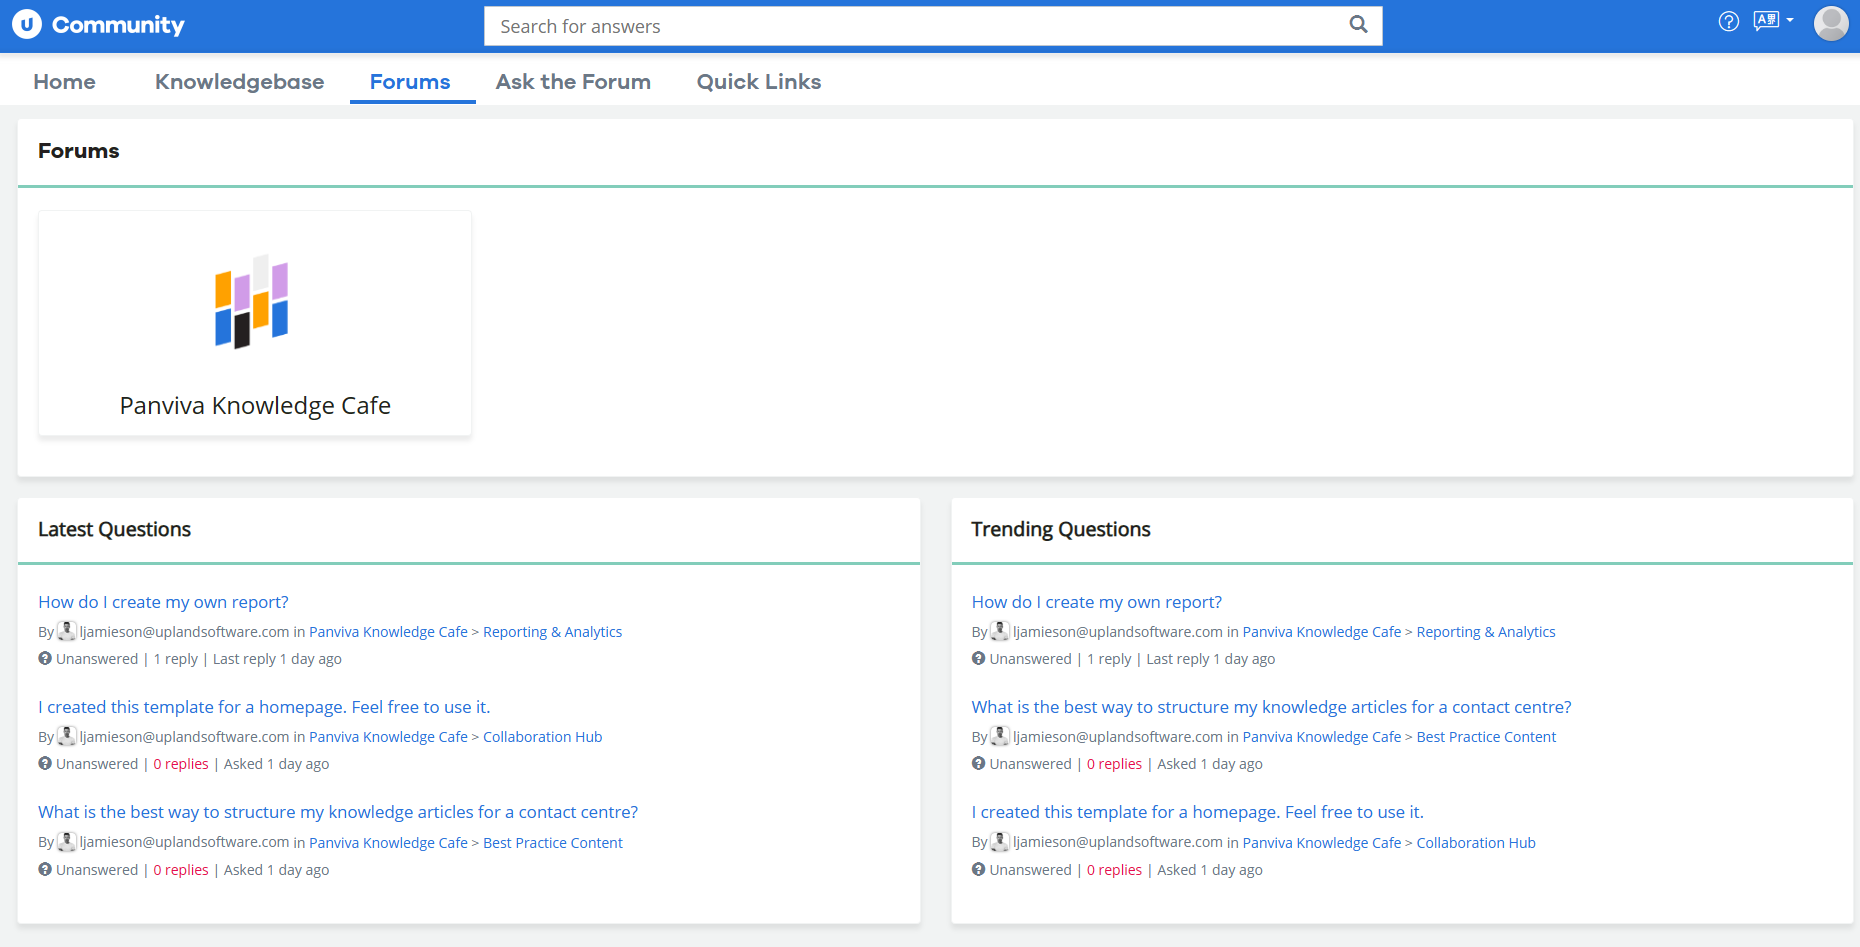Click 'Last reply 1 day ago' in Latest Questions
The image size is (1860, 947).
pos(277,659)
